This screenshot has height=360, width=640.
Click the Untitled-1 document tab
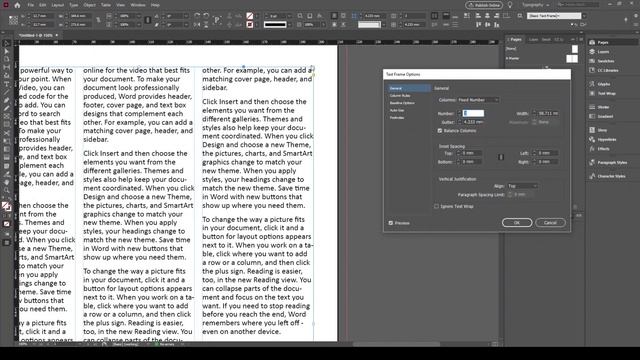(x=37, y=36)
